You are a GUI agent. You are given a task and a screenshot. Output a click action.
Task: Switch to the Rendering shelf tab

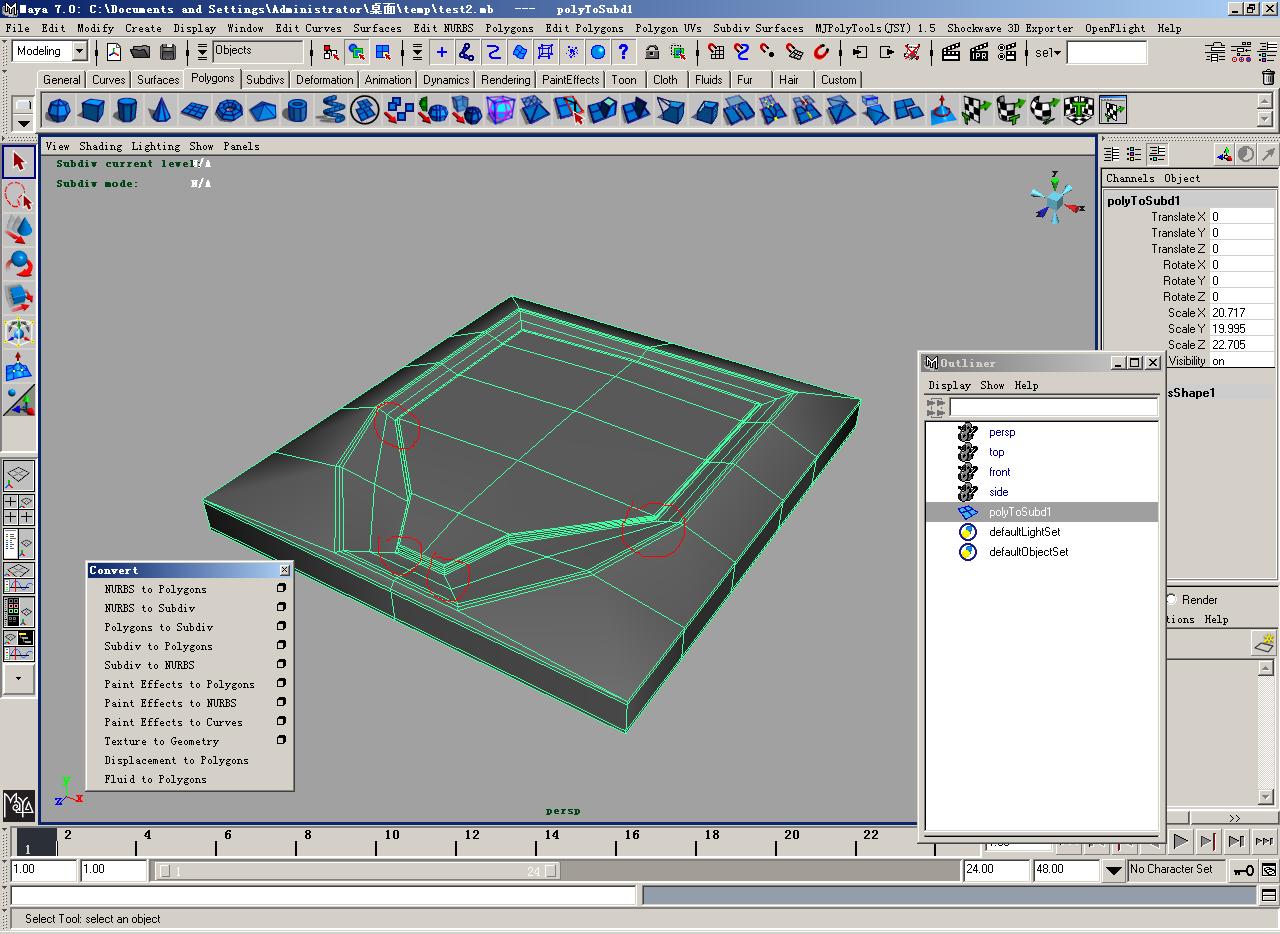click(x=505, y=80)
